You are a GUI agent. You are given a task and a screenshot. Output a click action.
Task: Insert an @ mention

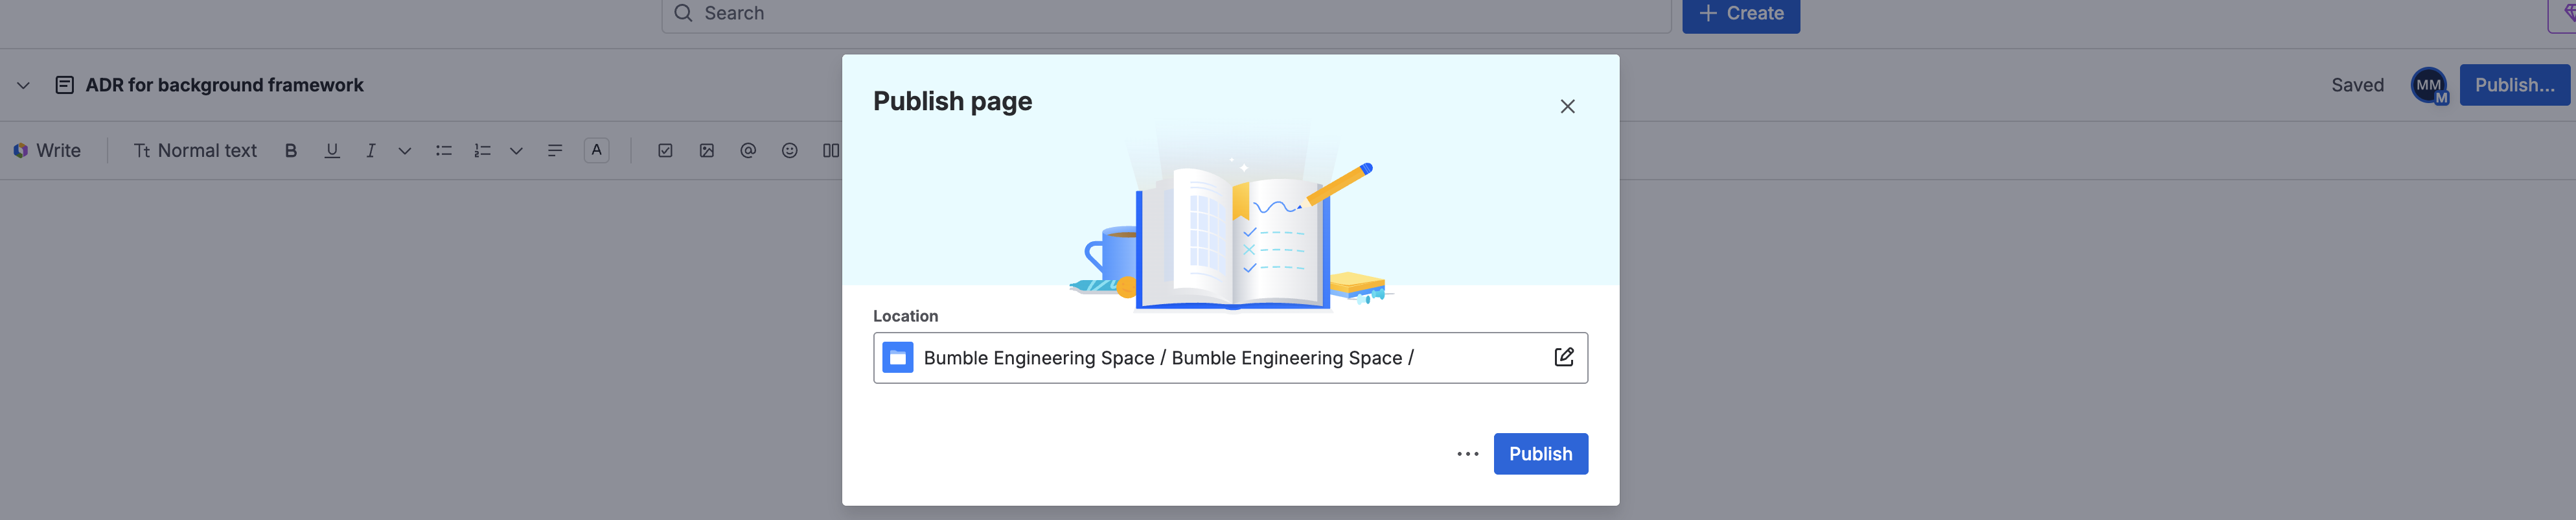click(748, 151)
